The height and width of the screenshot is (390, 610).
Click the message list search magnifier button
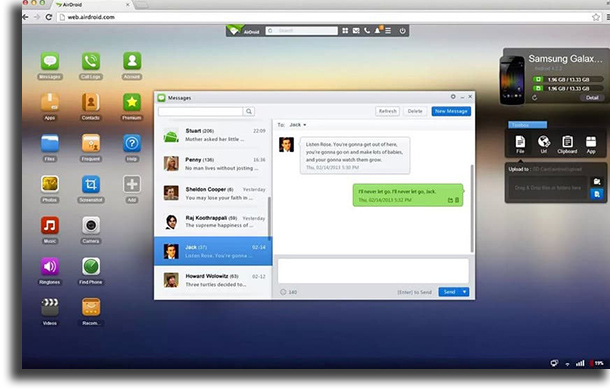pyautogui.click(x=249, y=112)
